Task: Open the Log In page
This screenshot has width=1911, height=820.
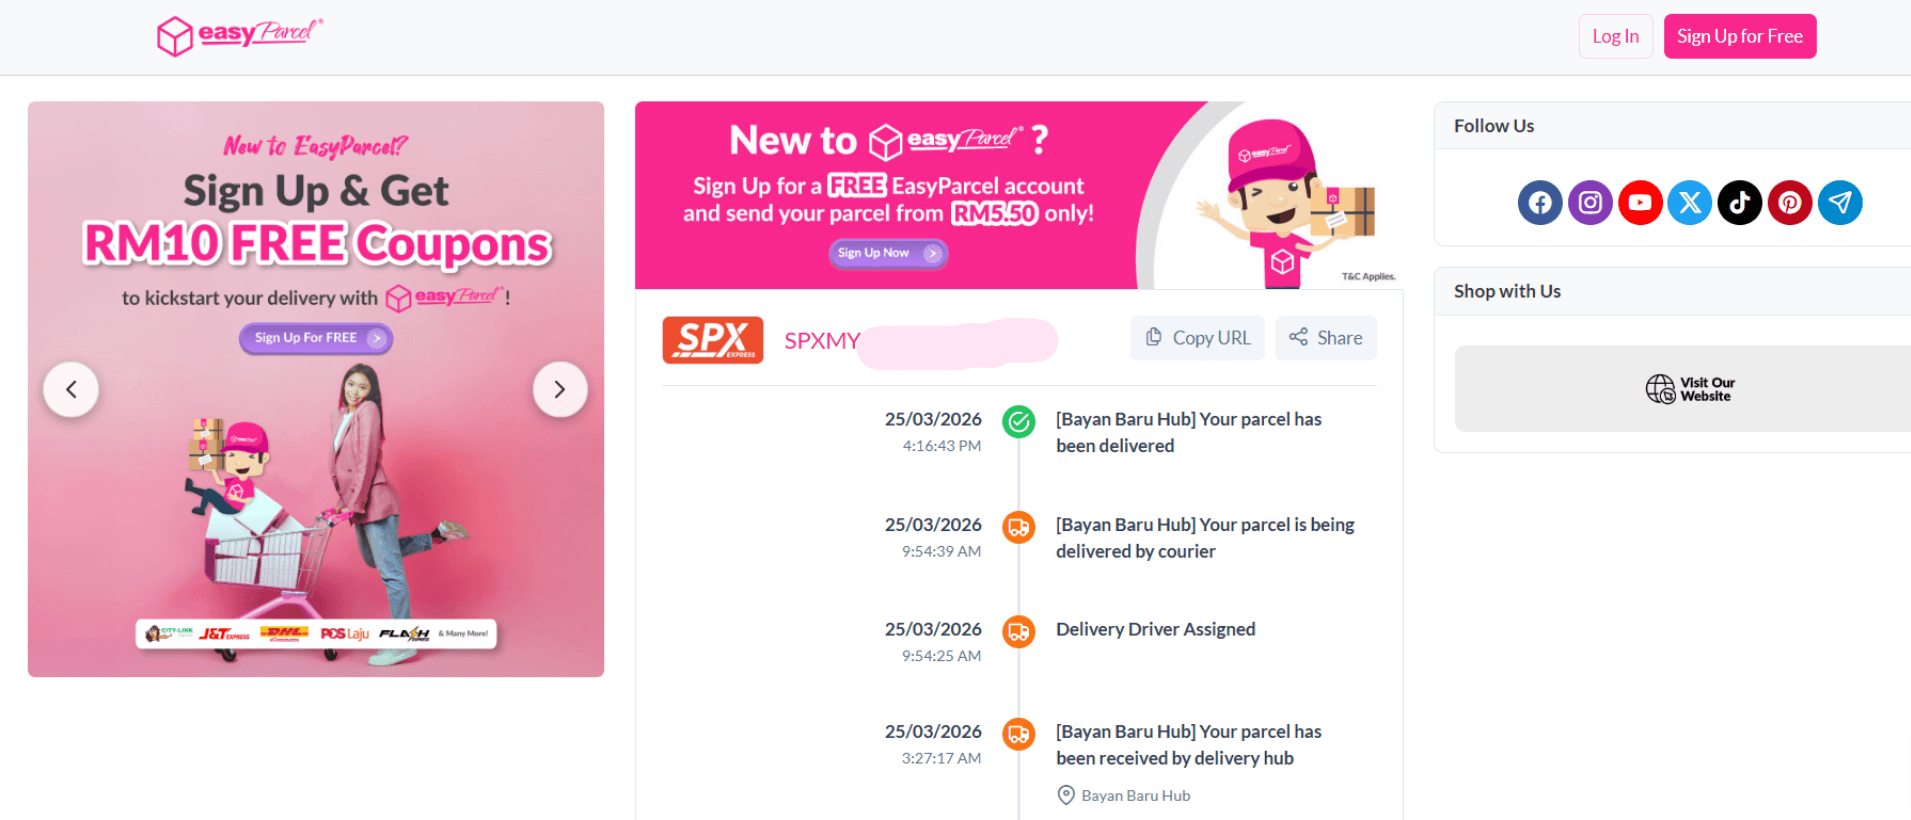Action: pos(1615,37)
